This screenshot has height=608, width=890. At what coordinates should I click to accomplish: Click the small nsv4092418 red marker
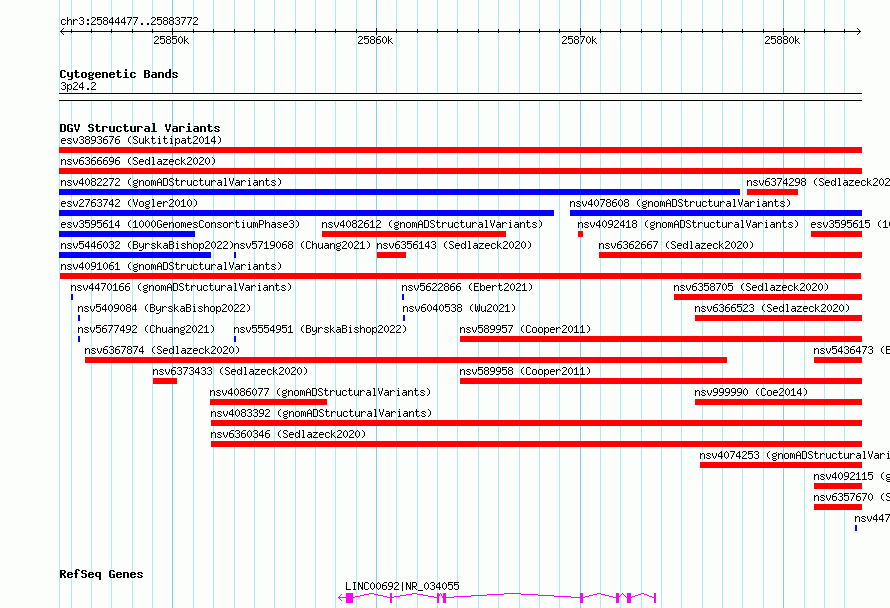click(580, 234)
